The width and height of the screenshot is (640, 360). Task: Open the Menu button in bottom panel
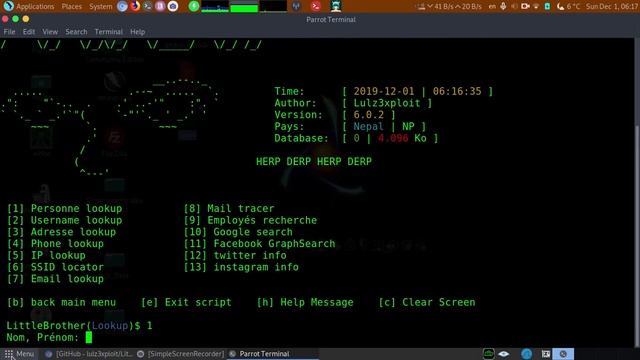pos(19,354)
